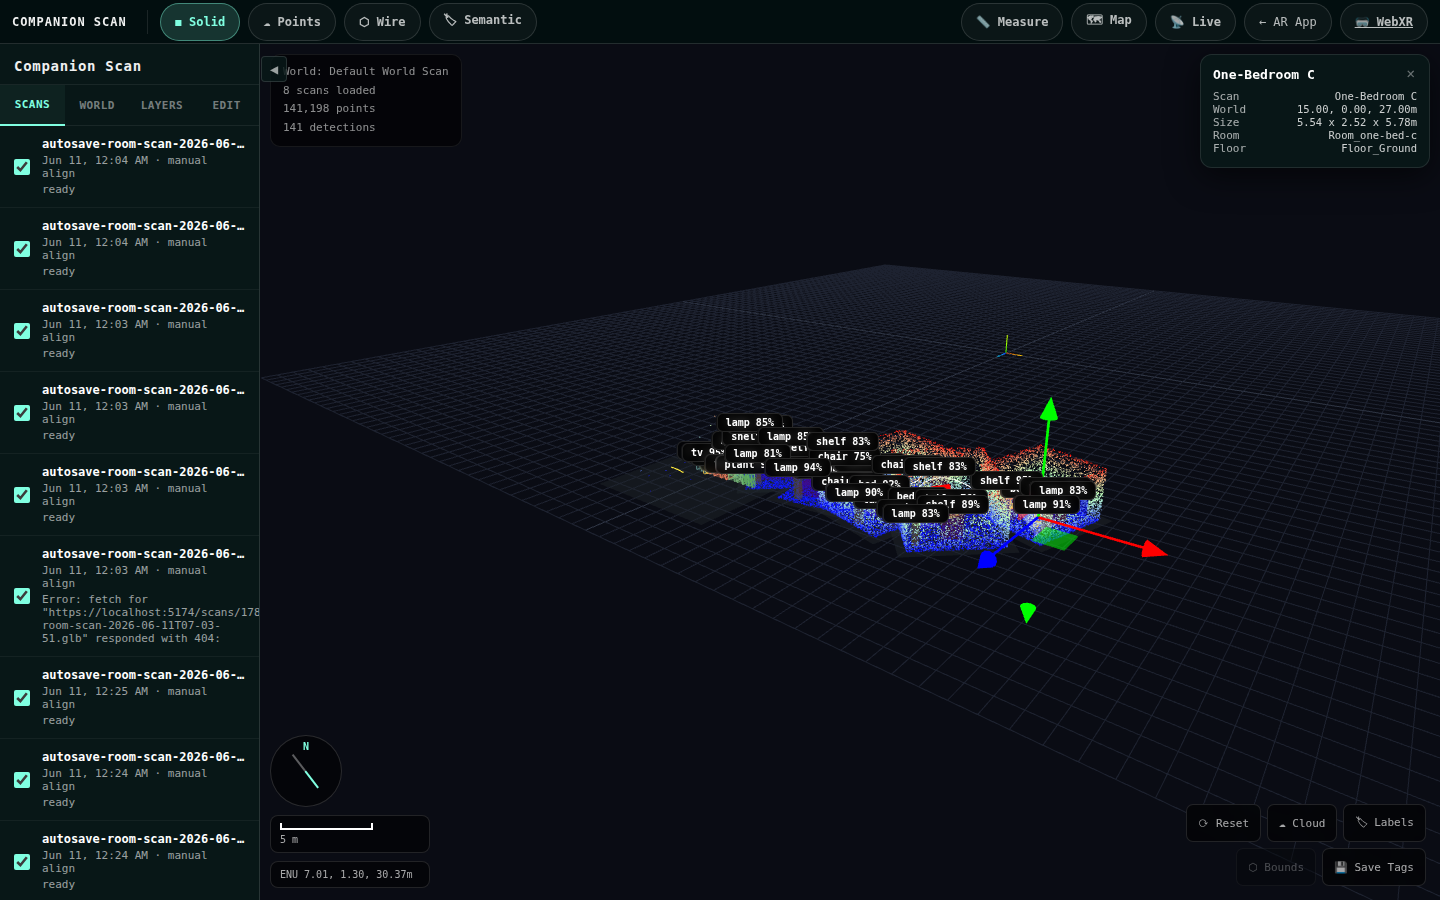This screenshot has width=1440, height=900.
Task: Click the green Y-axis gizmo arrow
Action: [x=1048, y=408]
